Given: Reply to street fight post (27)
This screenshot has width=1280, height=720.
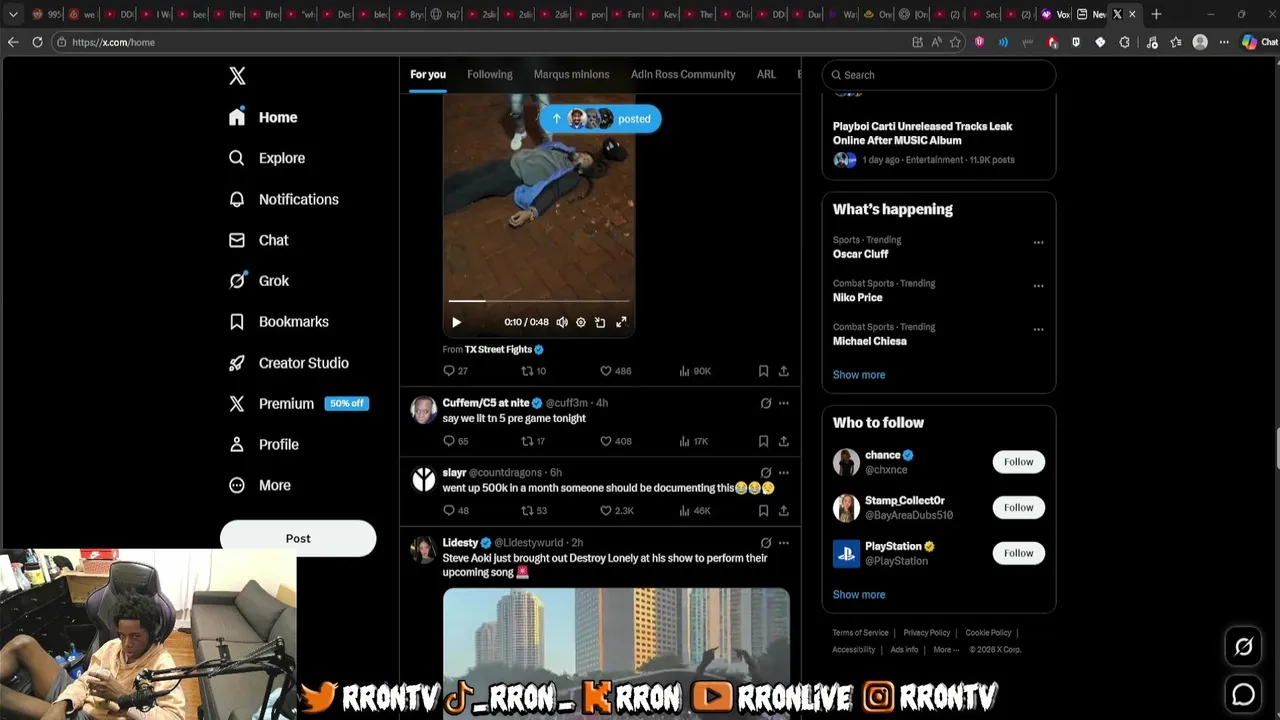Looking at the screenshot, I should pos(455,371).
